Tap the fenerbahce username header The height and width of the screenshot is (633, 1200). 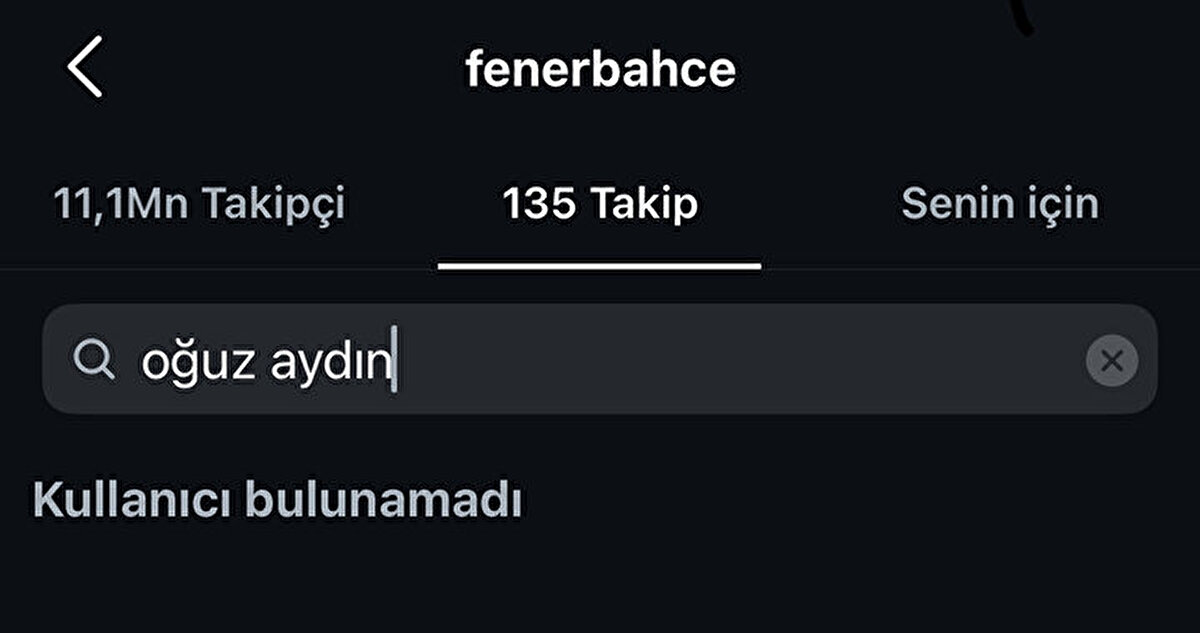(x=600, y=68)
